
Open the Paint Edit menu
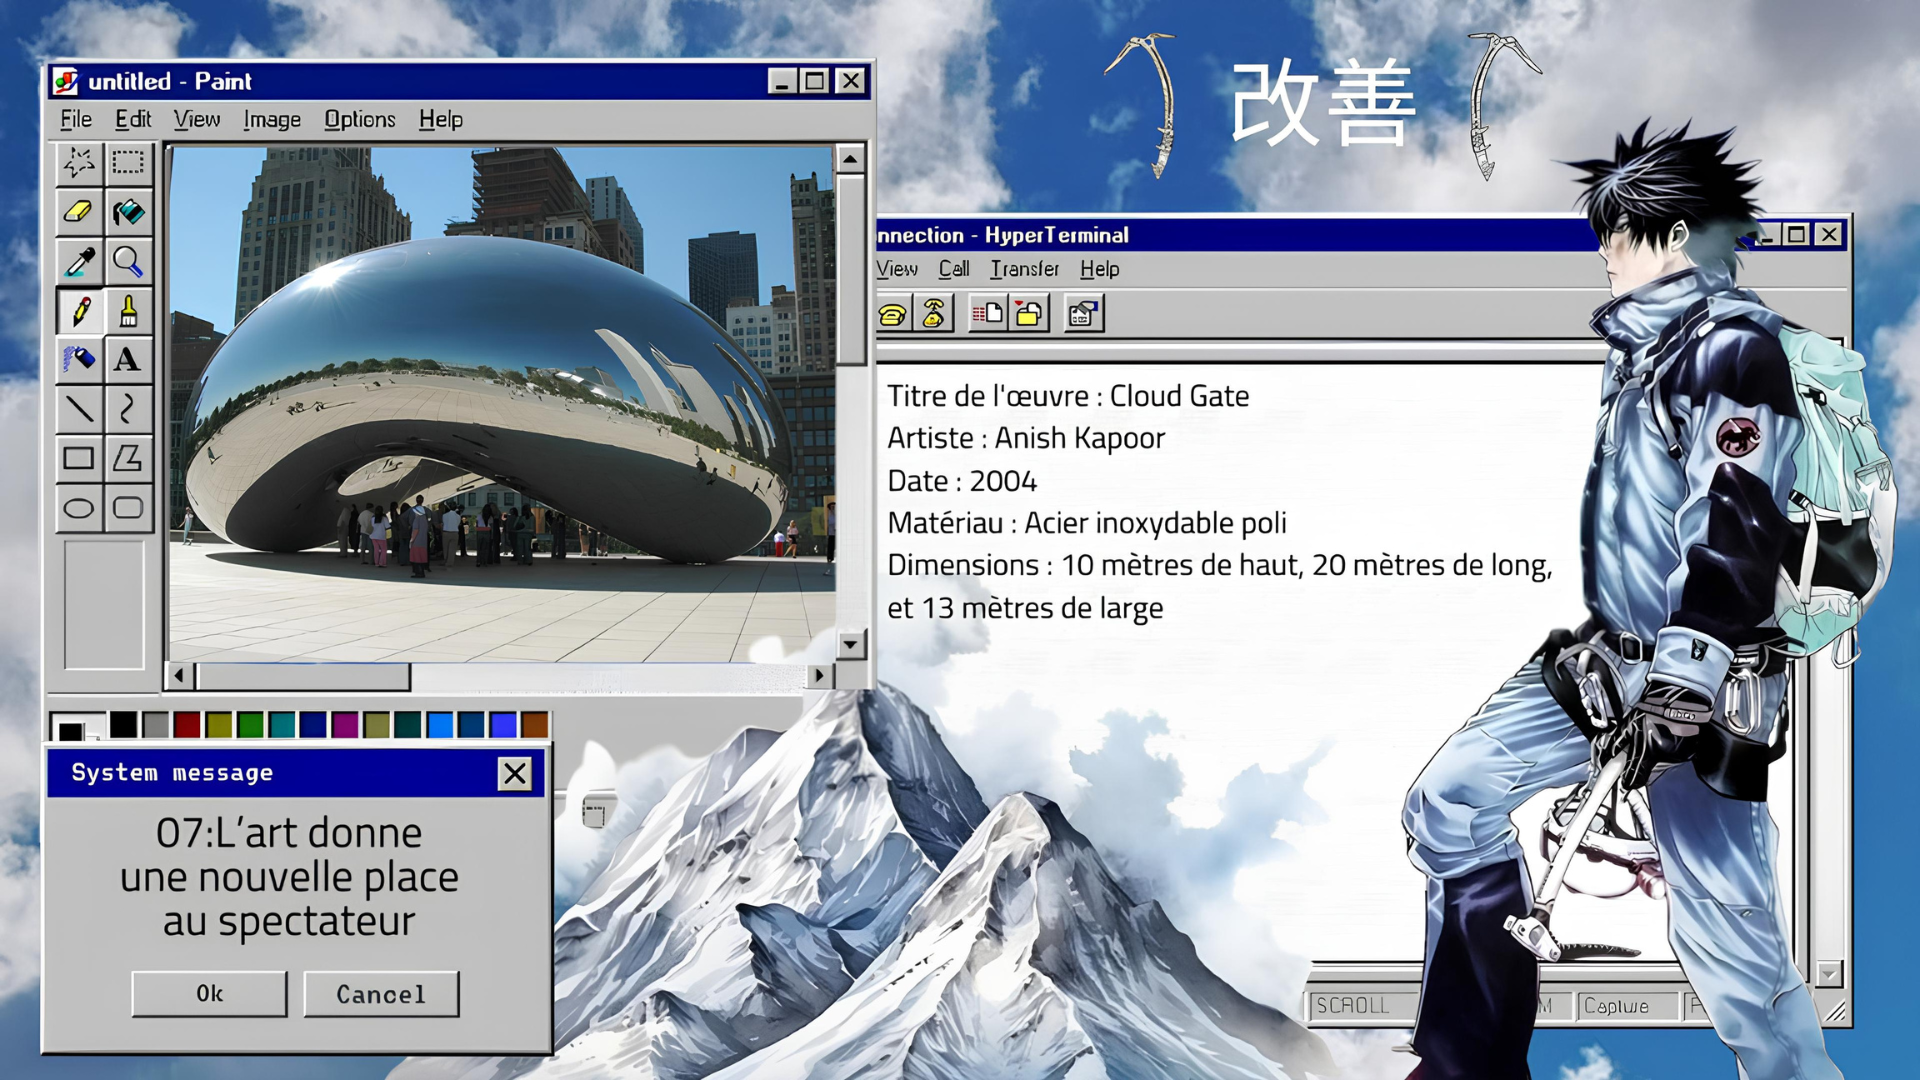133,120
